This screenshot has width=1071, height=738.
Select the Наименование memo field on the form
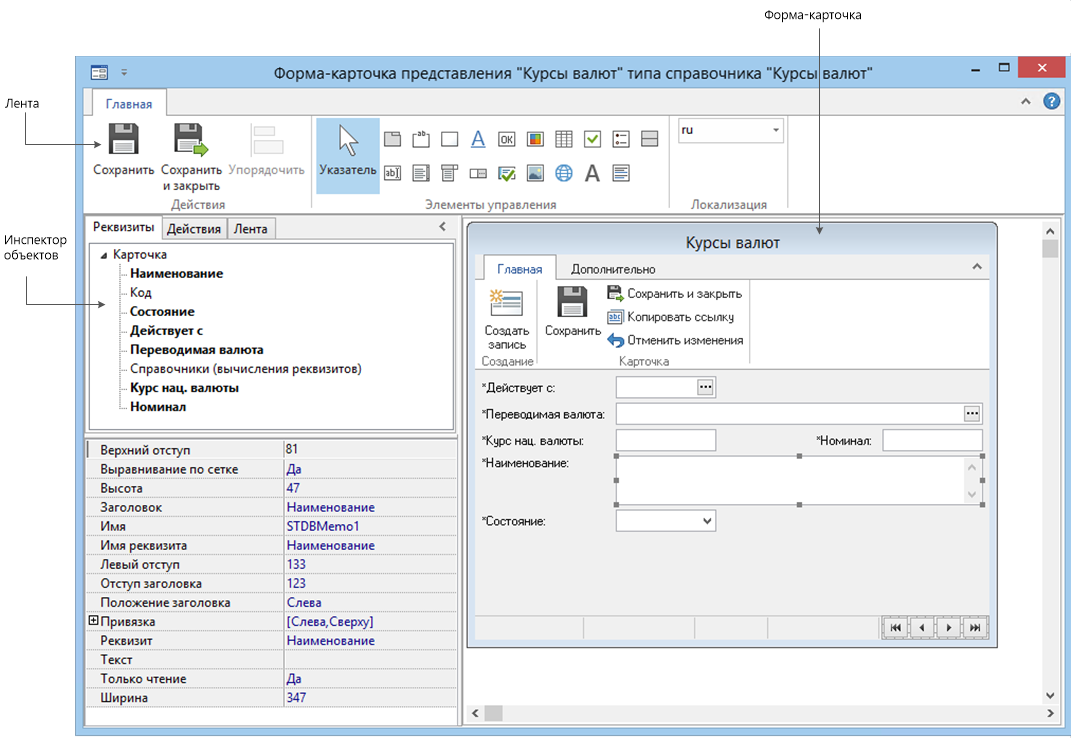pos(799,480)
